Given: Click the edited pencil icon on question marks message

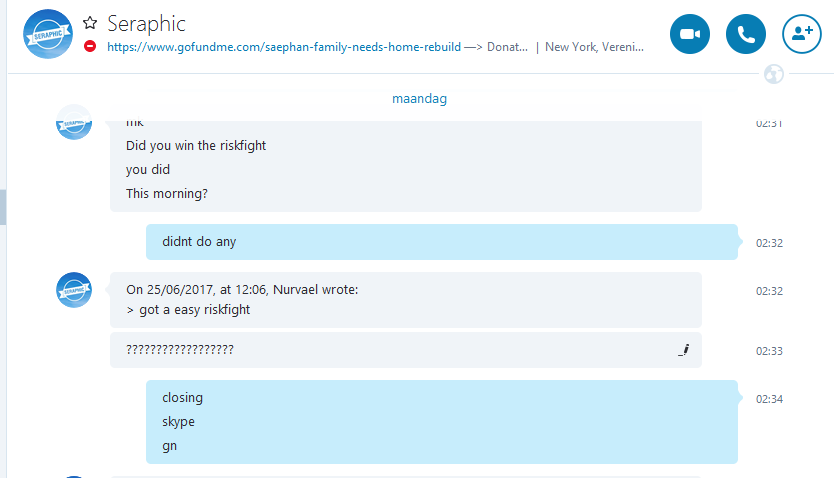Looking at the screenshot, I should (684, 350).
